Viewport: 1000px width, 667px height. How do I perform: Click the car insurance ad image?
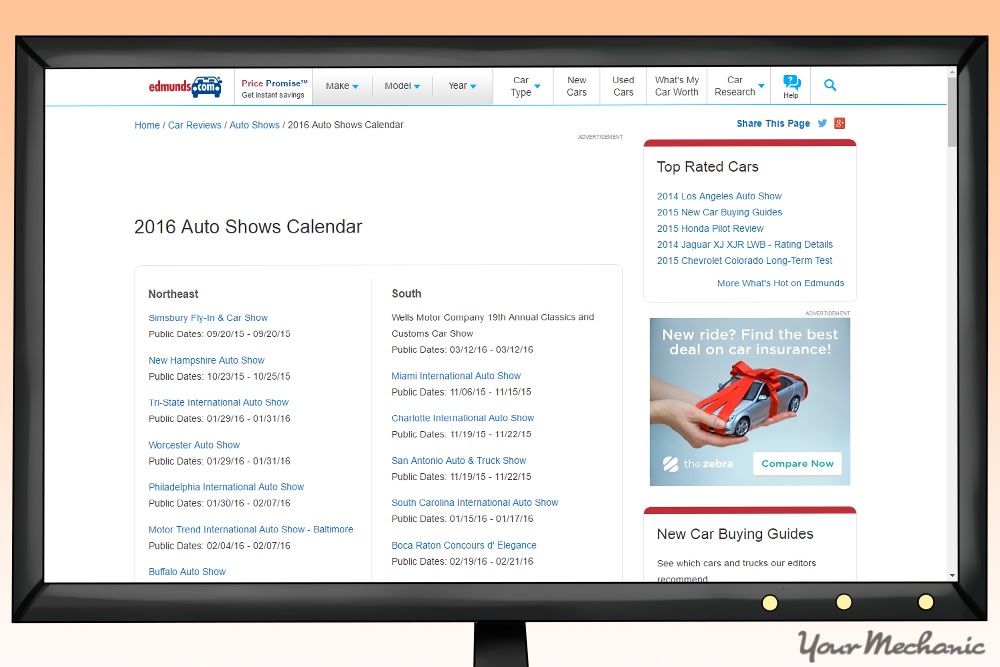click(x=750, y=402)
